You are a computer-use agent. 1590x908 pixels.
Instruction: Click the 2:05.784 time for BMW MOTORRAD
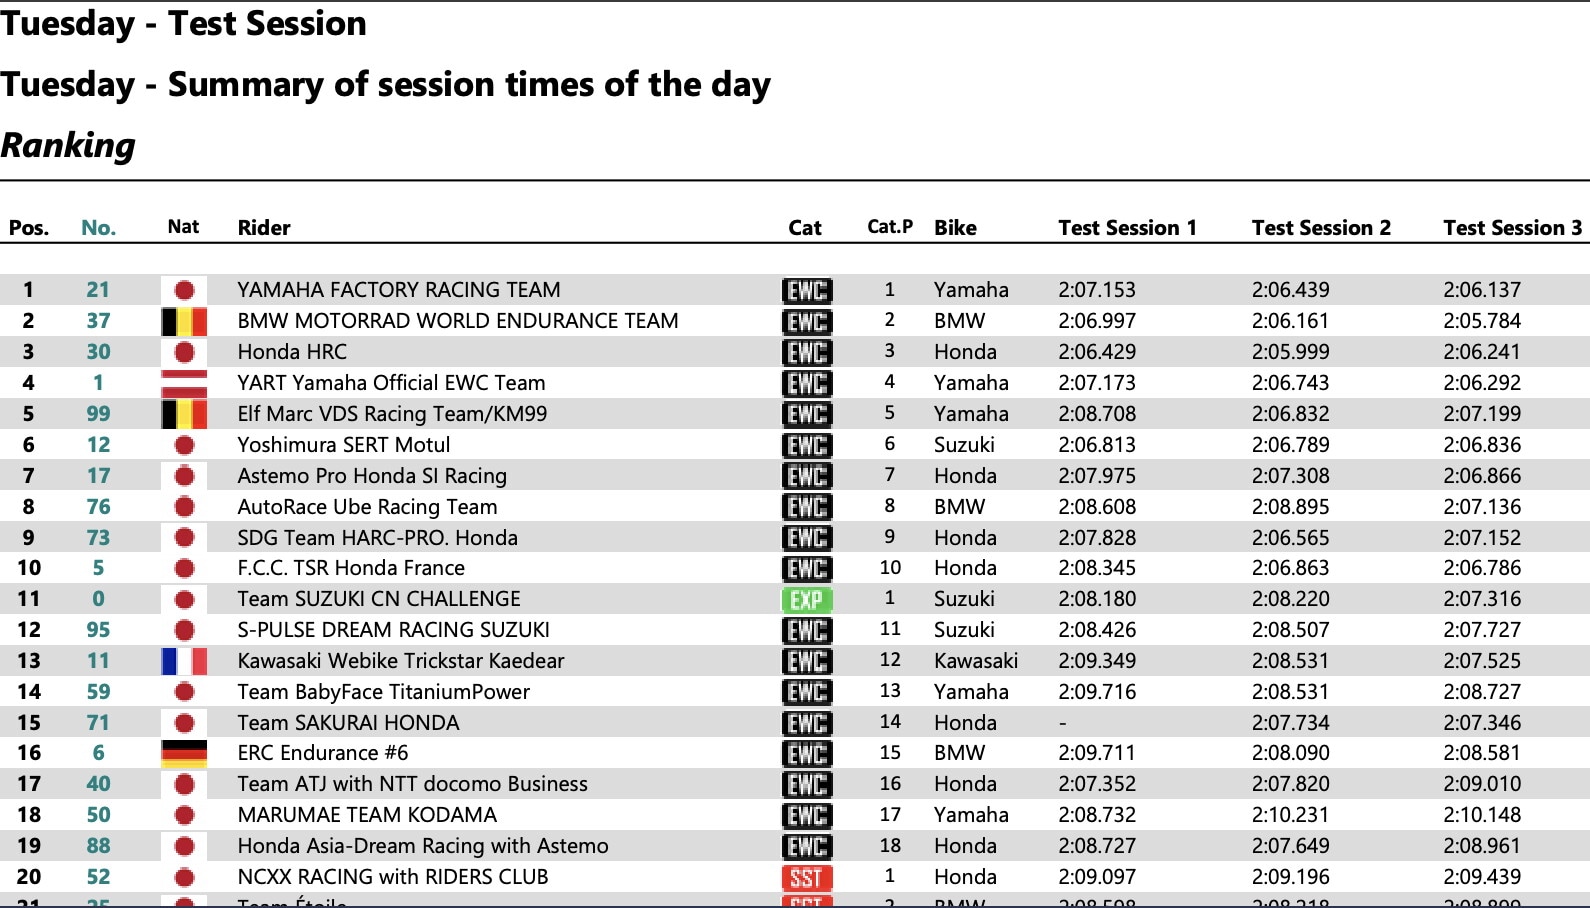click(1481, 321)
